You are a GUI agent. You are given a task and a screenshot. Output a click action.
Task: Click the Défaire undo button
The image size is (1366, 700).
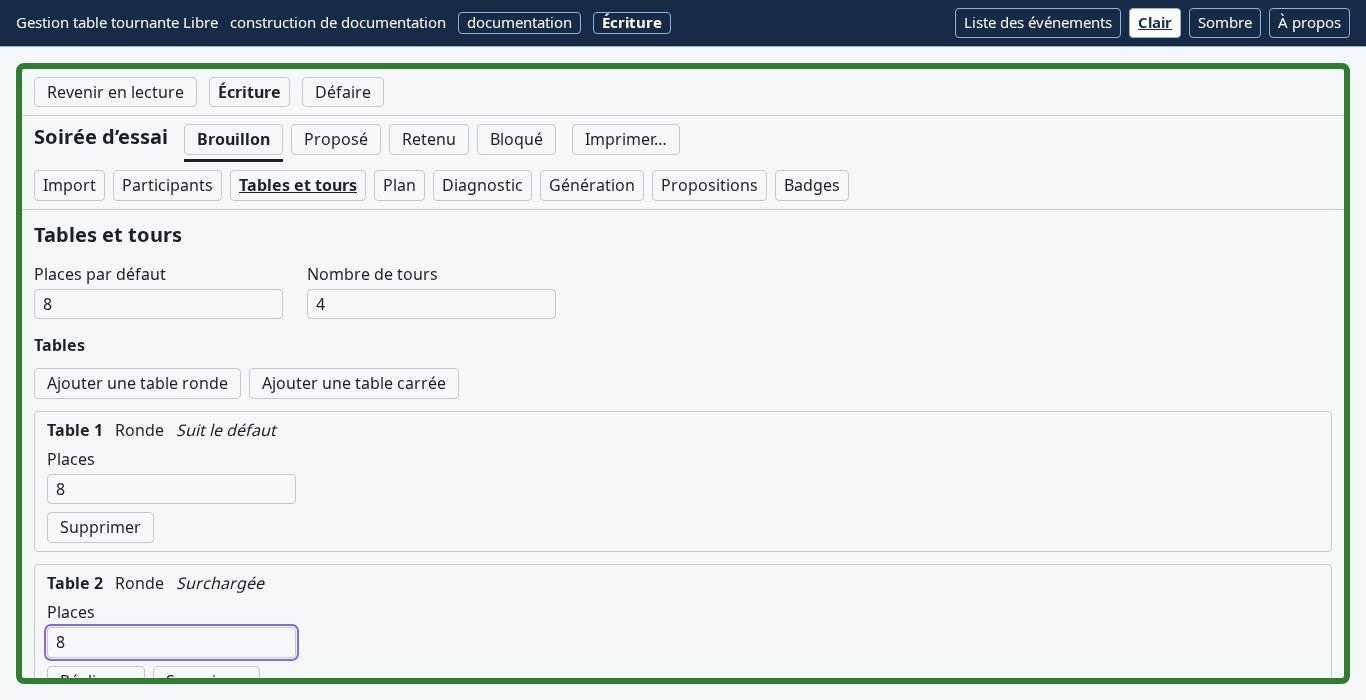[x=343, y=92]
